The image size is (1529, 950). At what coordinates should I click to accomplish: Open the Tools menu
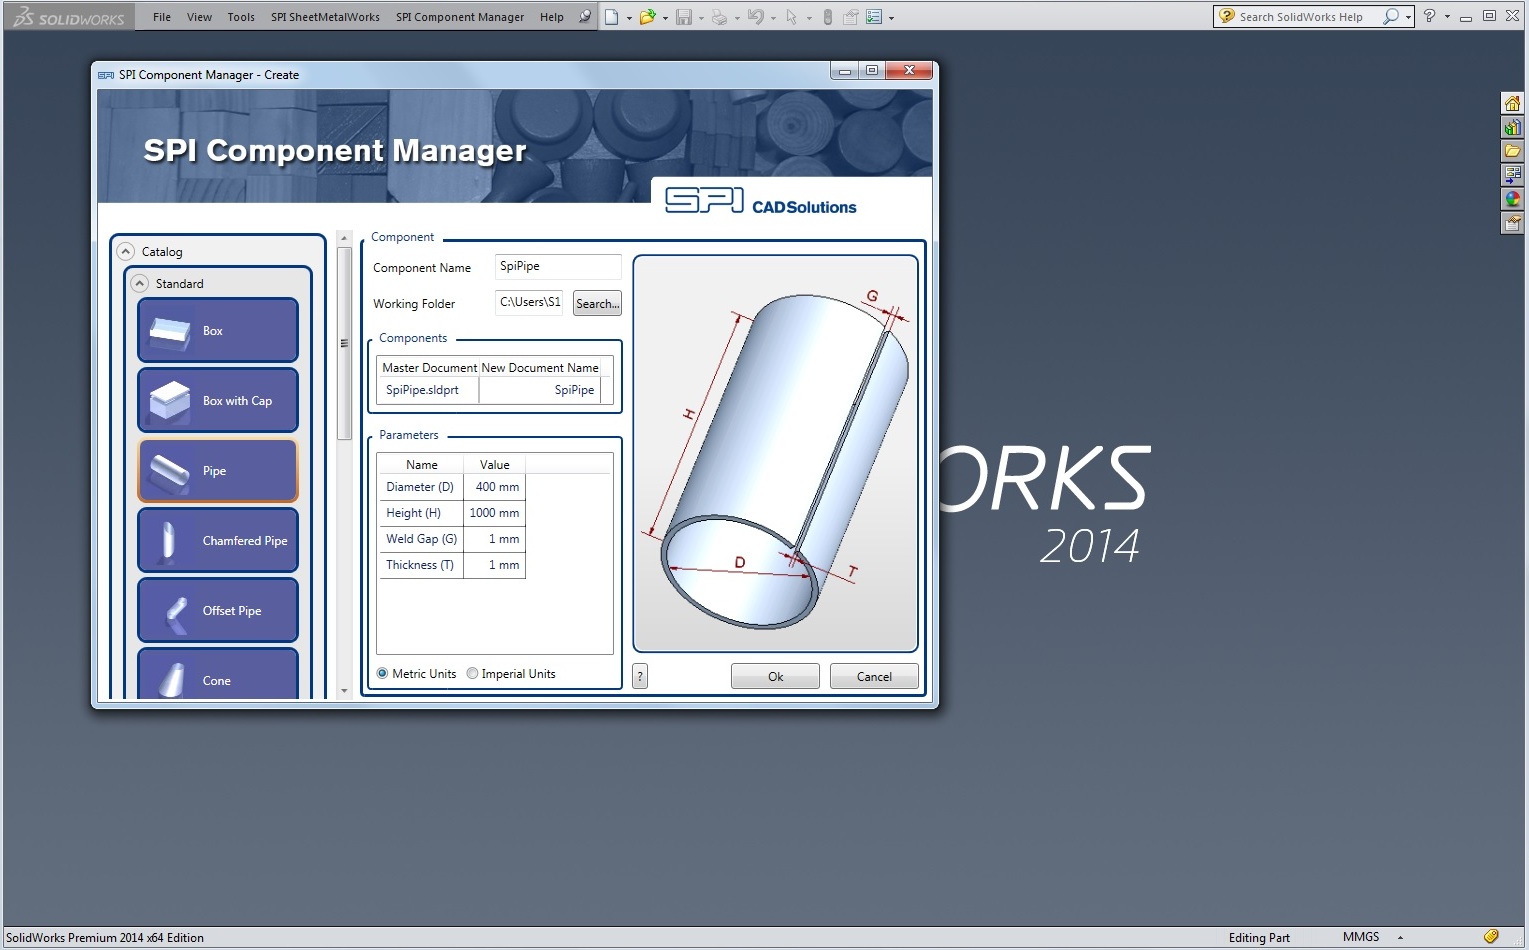click(x=241, y=17)
